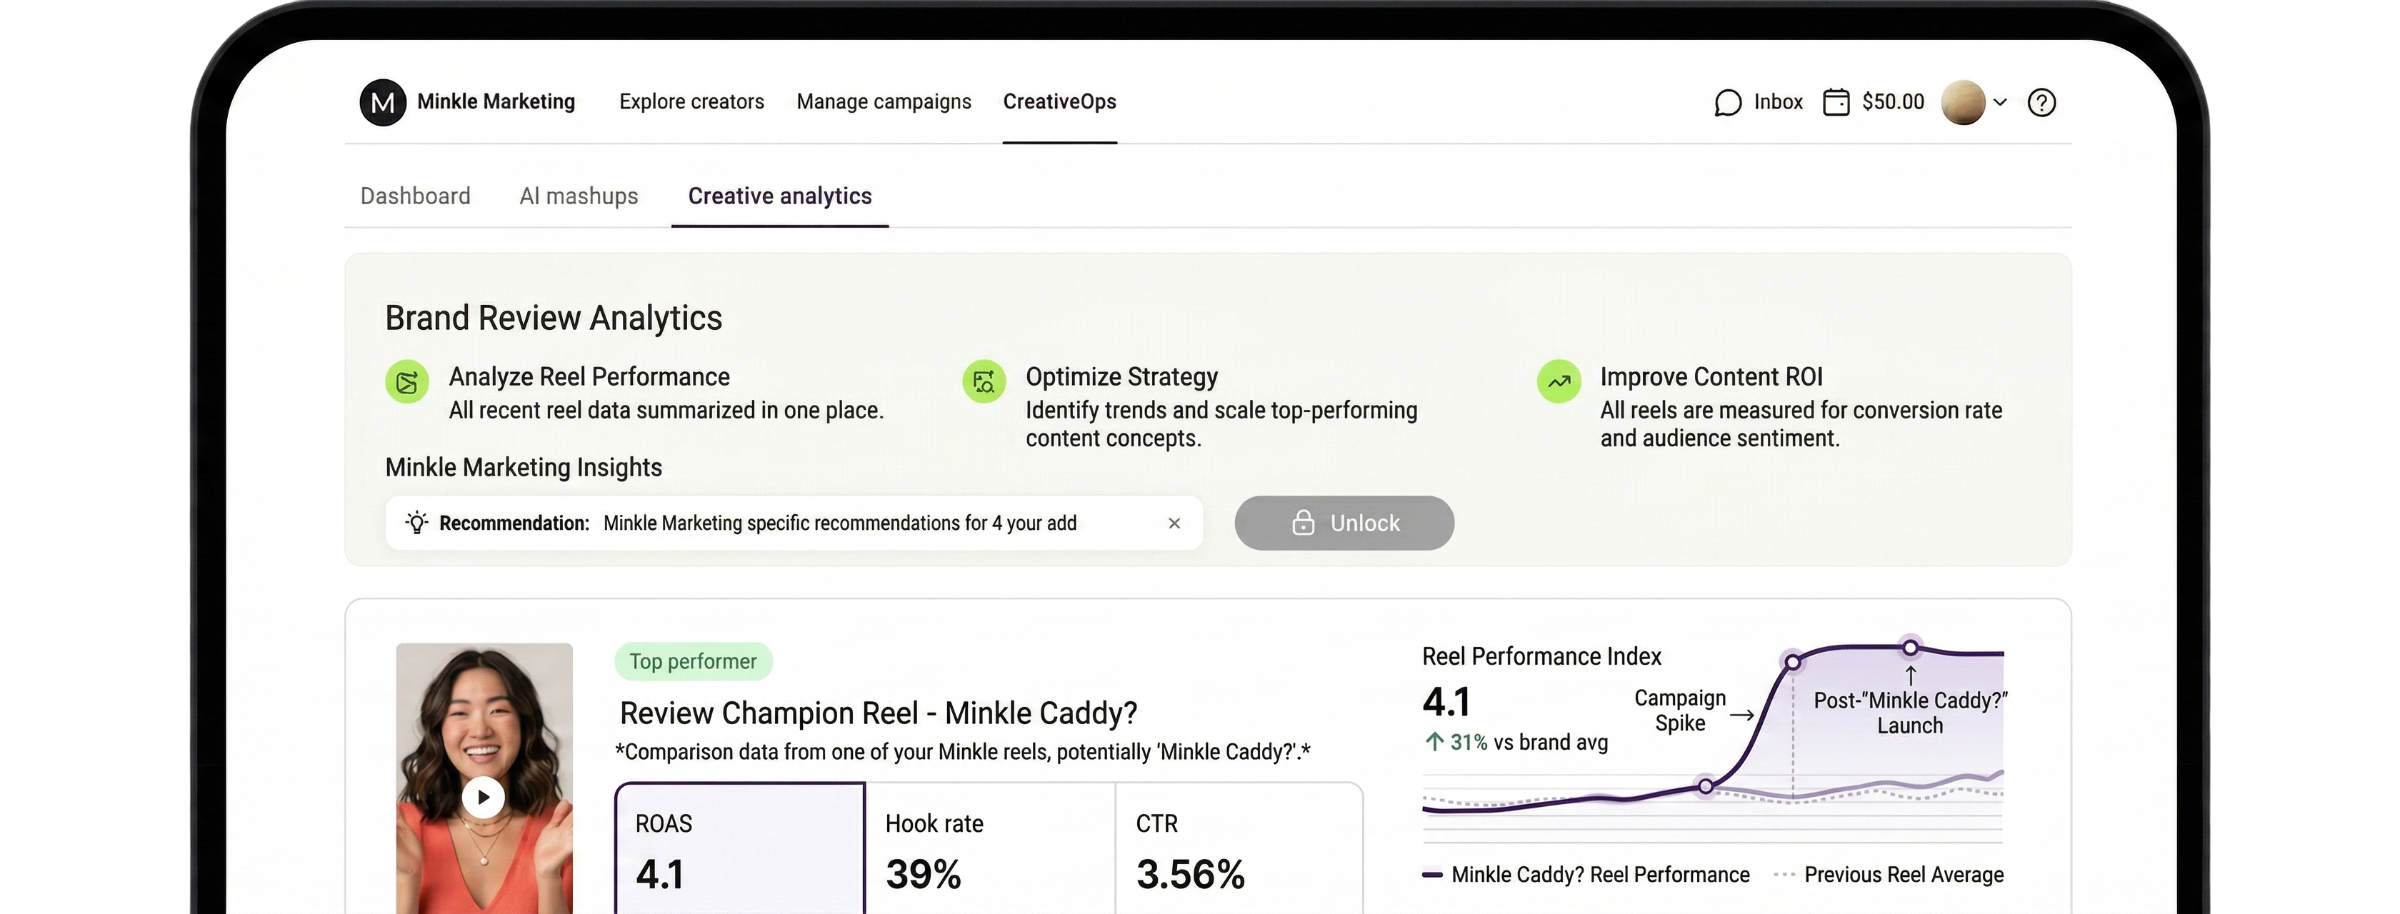Image resolution: width=2400 pixels, height=914 pixels.
Task: Switch to the Dashboard tab
Action: (415, 196)
